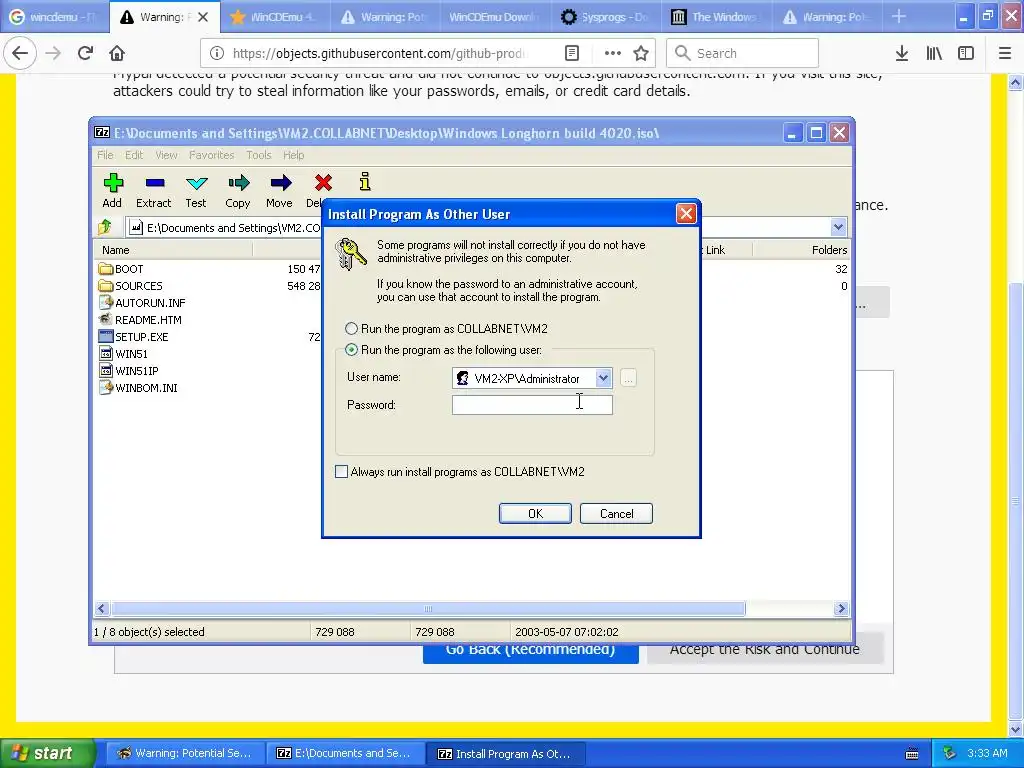Select AUTORUN.INF in the file list
This screenshot has width=1024, height=768.
pyautogui.click(x=150, y=302)
